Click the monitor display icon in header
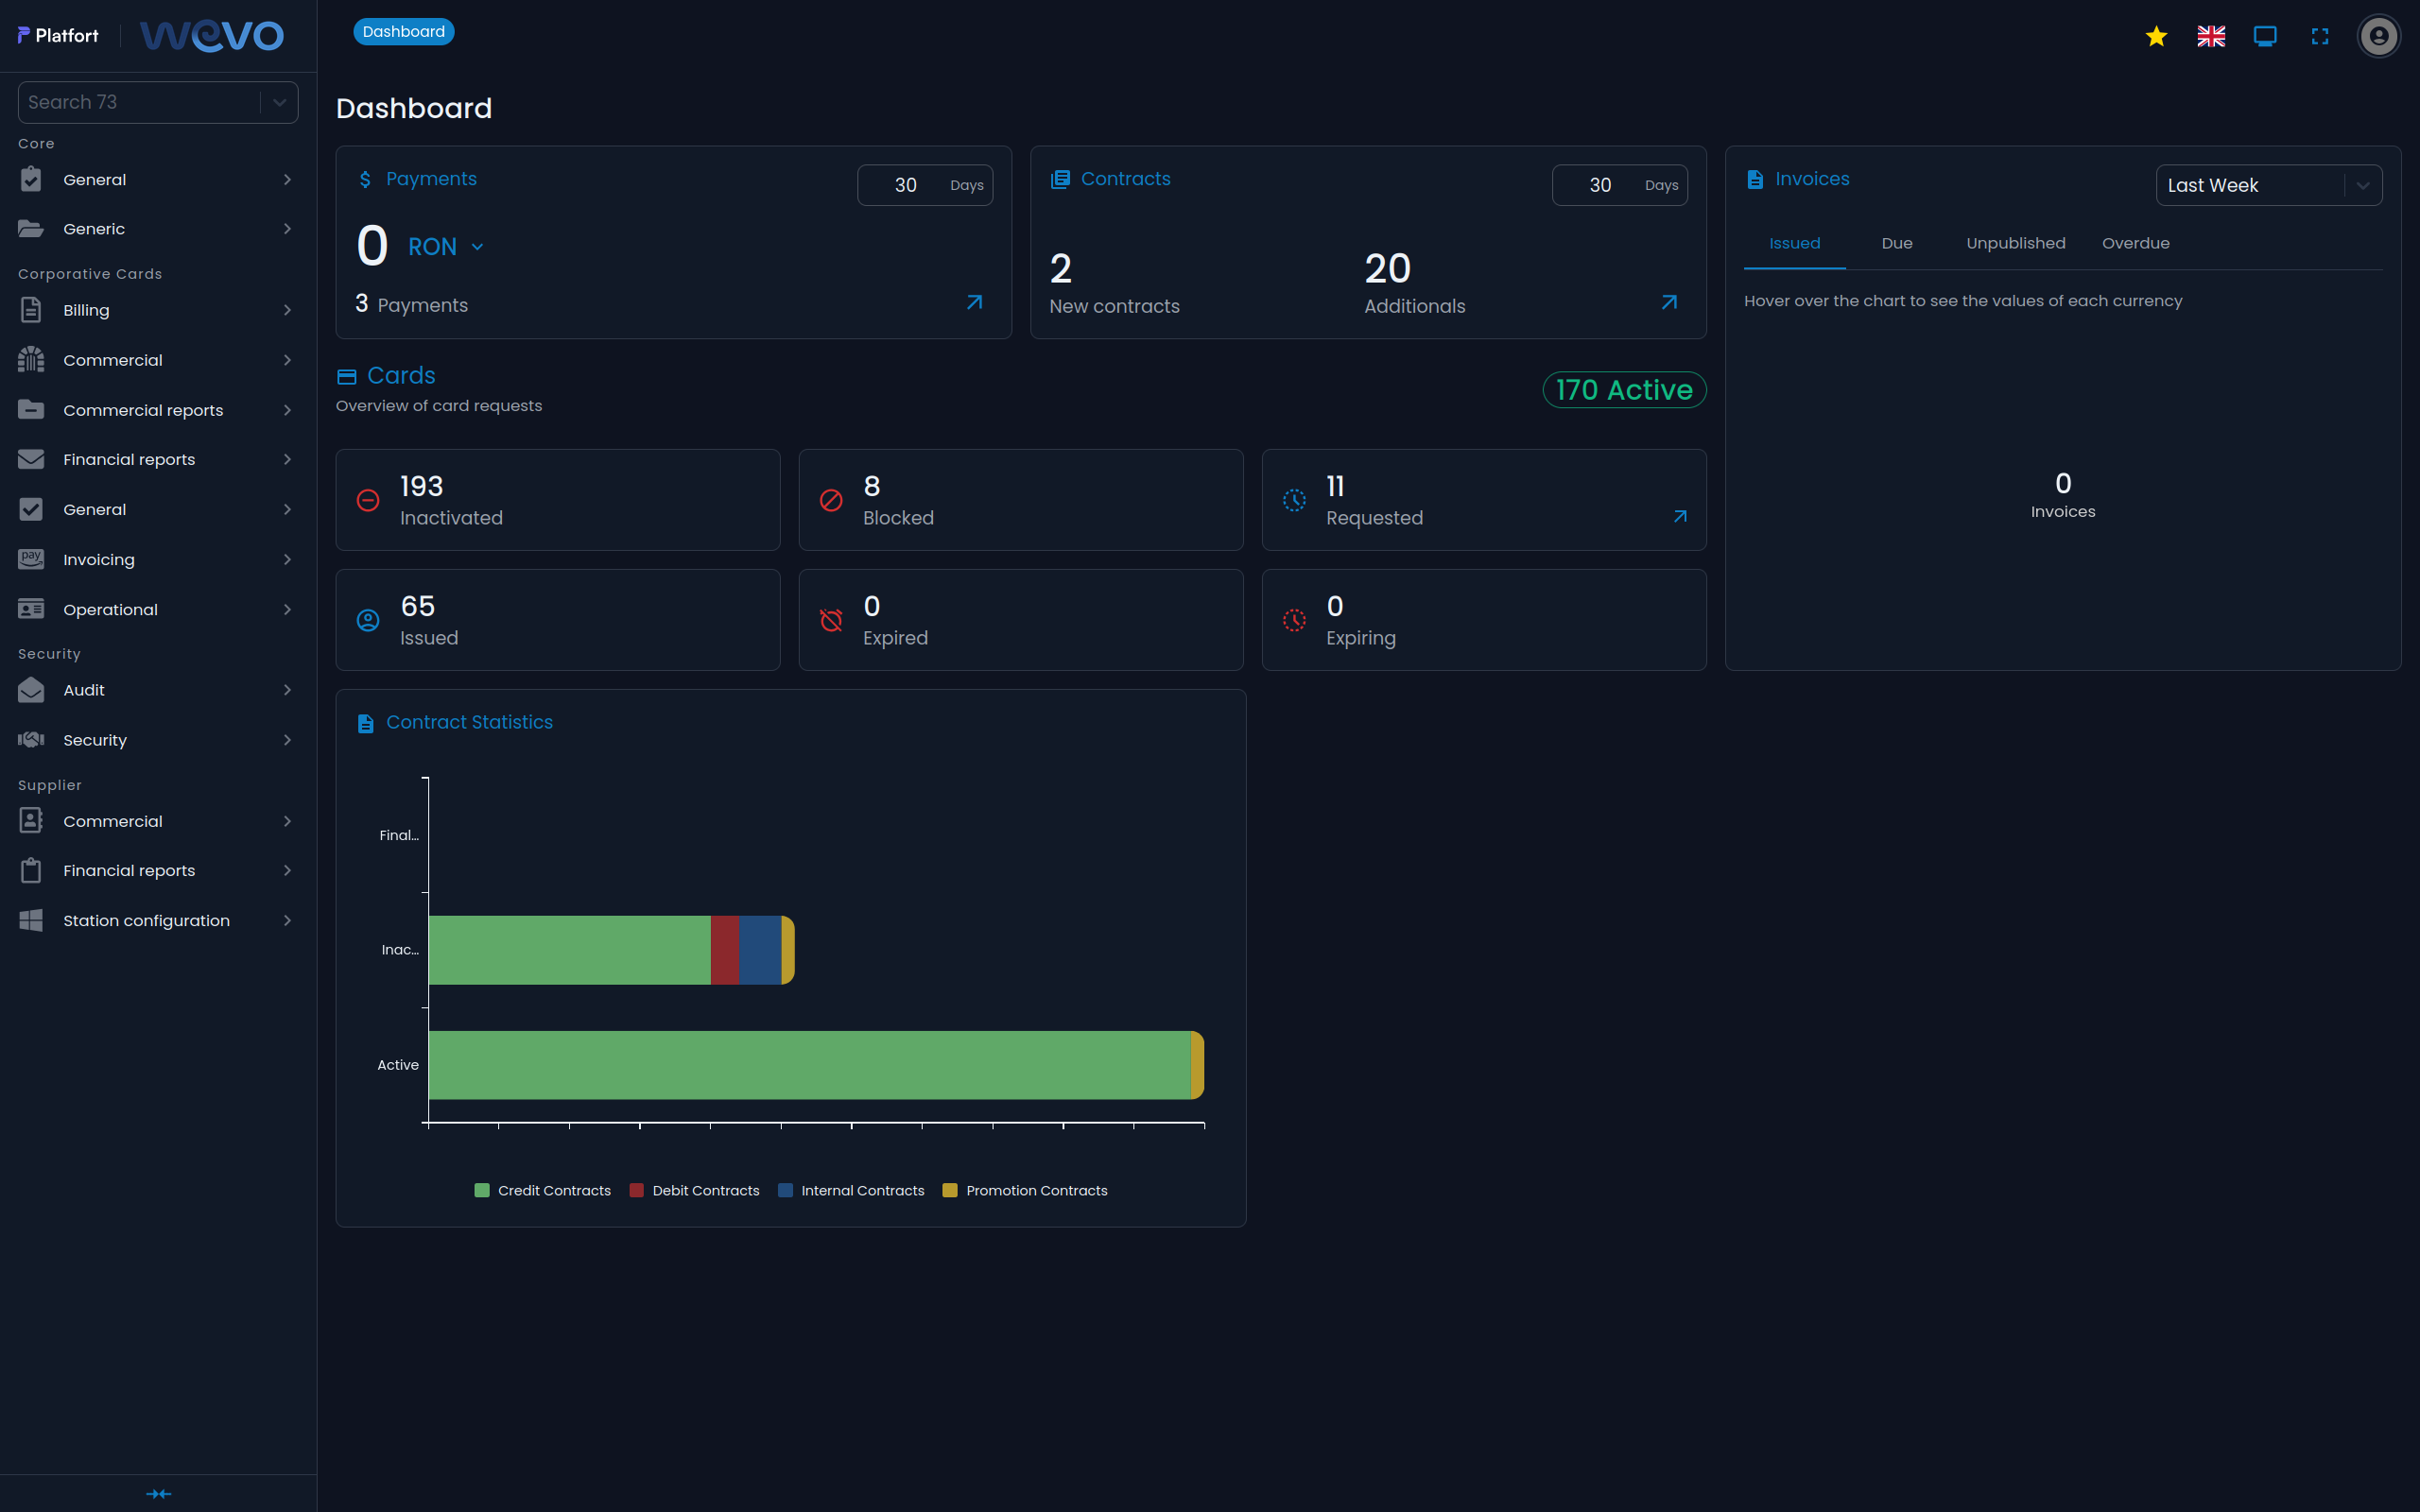Image resolution: width=2420 pixels, height=1512 pixels. coord(2265,37)
